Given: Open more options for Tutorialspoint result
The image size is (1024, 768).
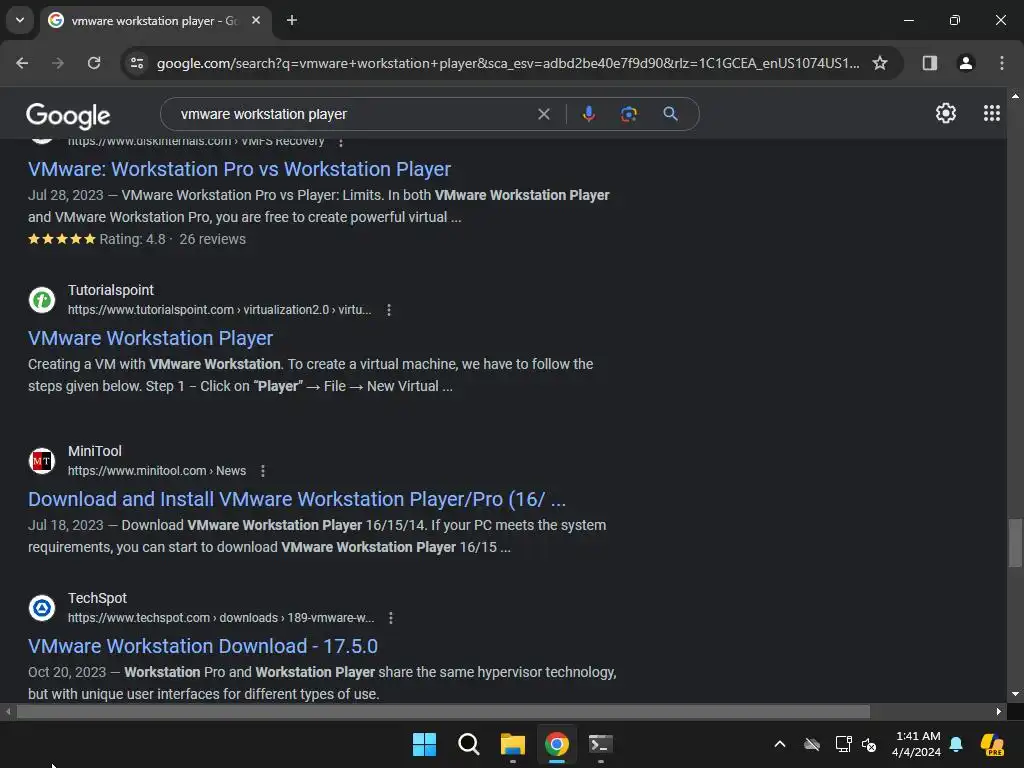Looking at the screenshot, I should 389,310.
